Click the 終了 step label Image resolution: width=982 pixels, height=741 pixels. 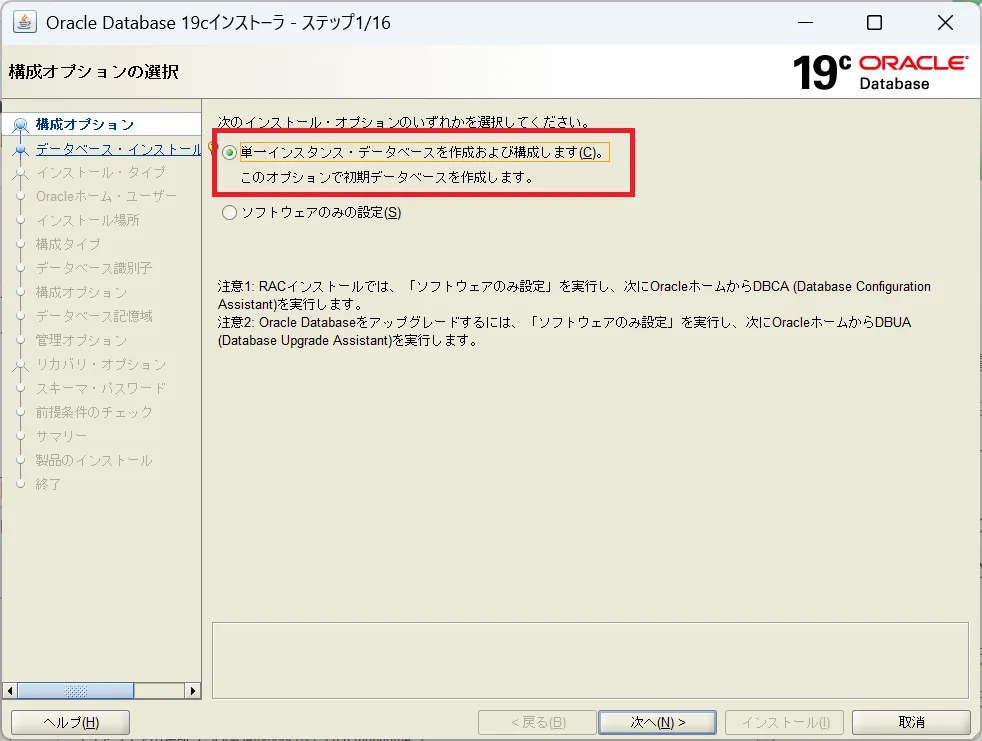click(x=48, y=484)
